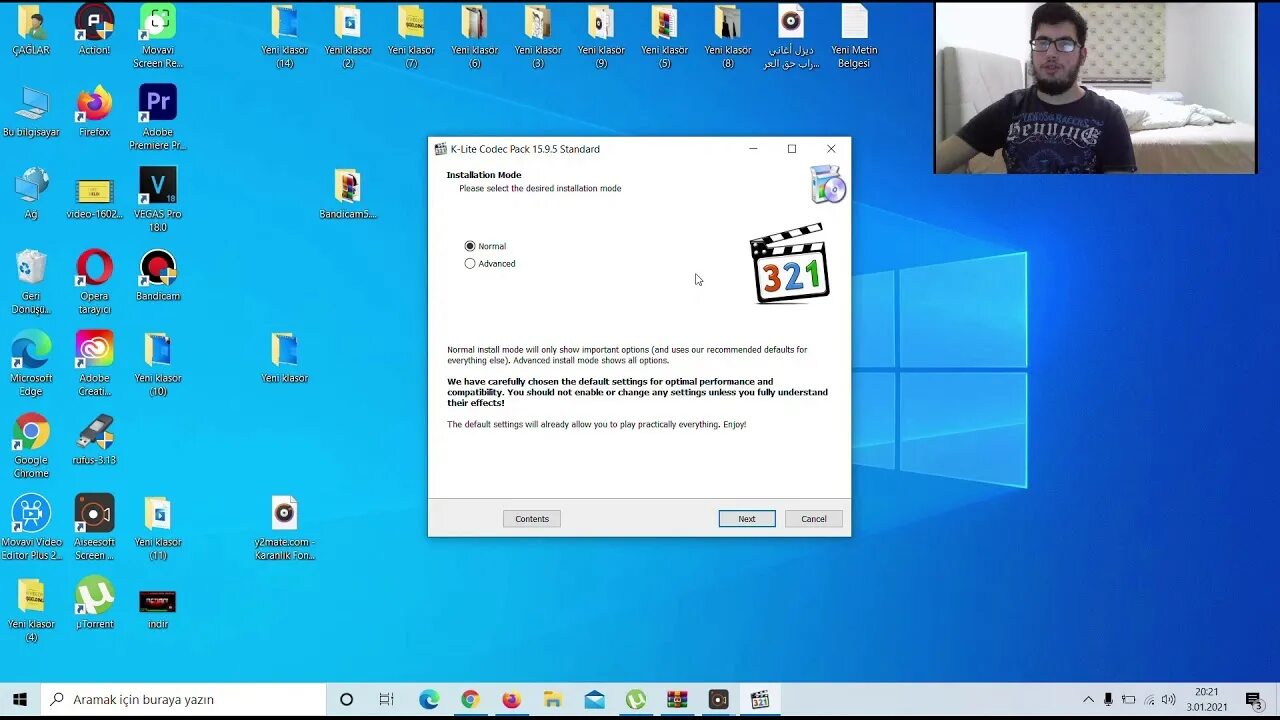Image resolution: width=1280 pixels, height=720 pixels.
Task: Open the Contents help button
Action: (532, 519)
